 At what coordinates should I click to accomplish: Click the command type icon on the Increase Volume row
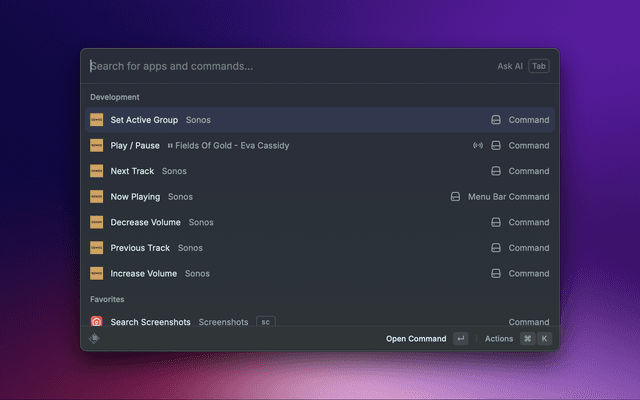[496, 273]
